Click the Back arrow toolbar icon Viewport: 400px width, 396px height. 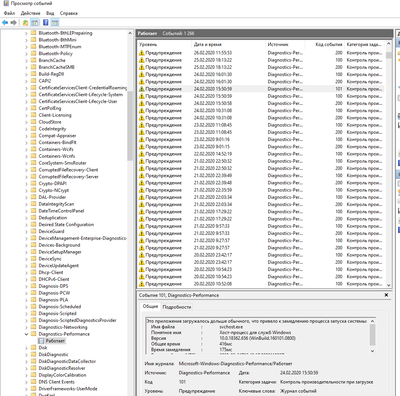coord(5,23)
